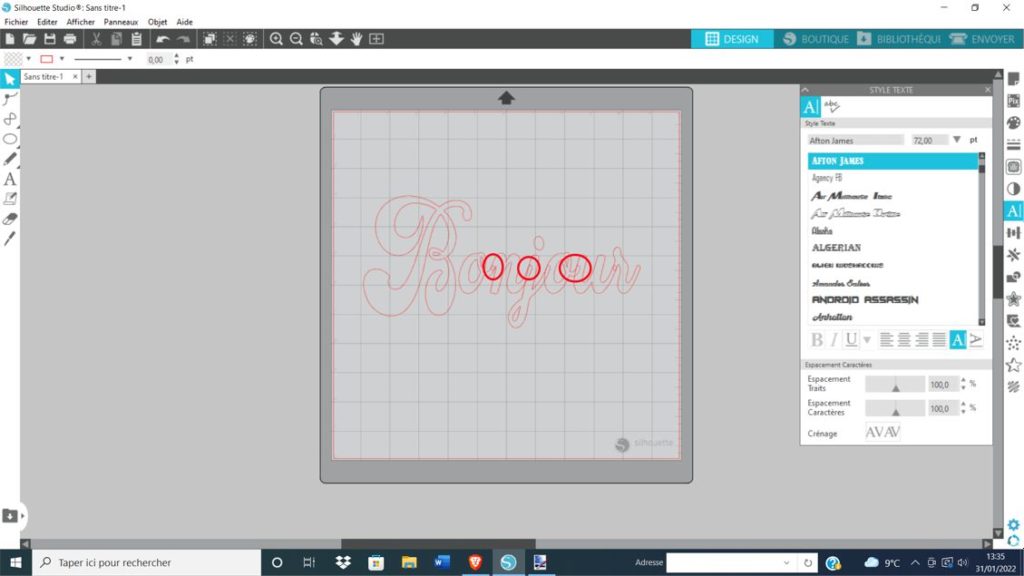Go to the DESIGN tab
Image resolution: width=1024 pixels, height=576 pixels.
pyautogui.click(x=732, y=39)
